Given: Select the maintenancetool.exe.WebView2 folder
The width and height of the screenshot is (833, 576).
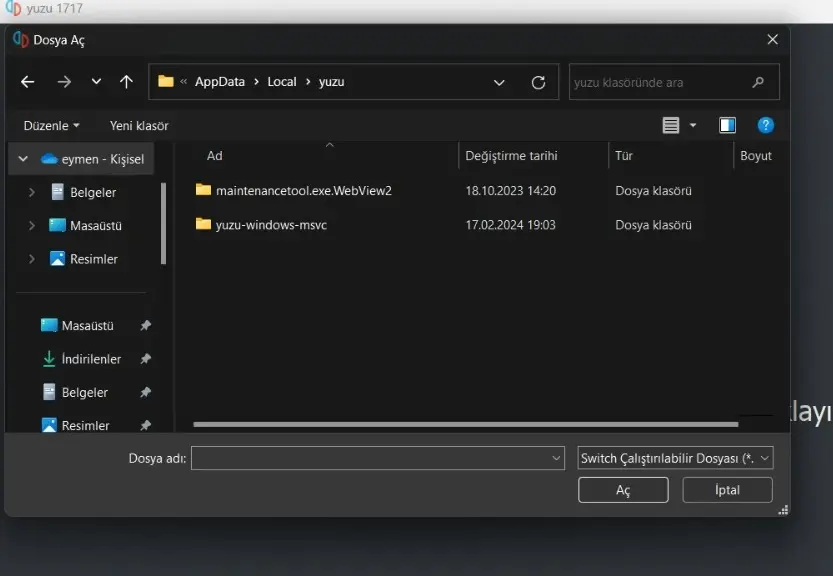Looking at the screenshot, I should pyautogui.click(x=303, y=191).
